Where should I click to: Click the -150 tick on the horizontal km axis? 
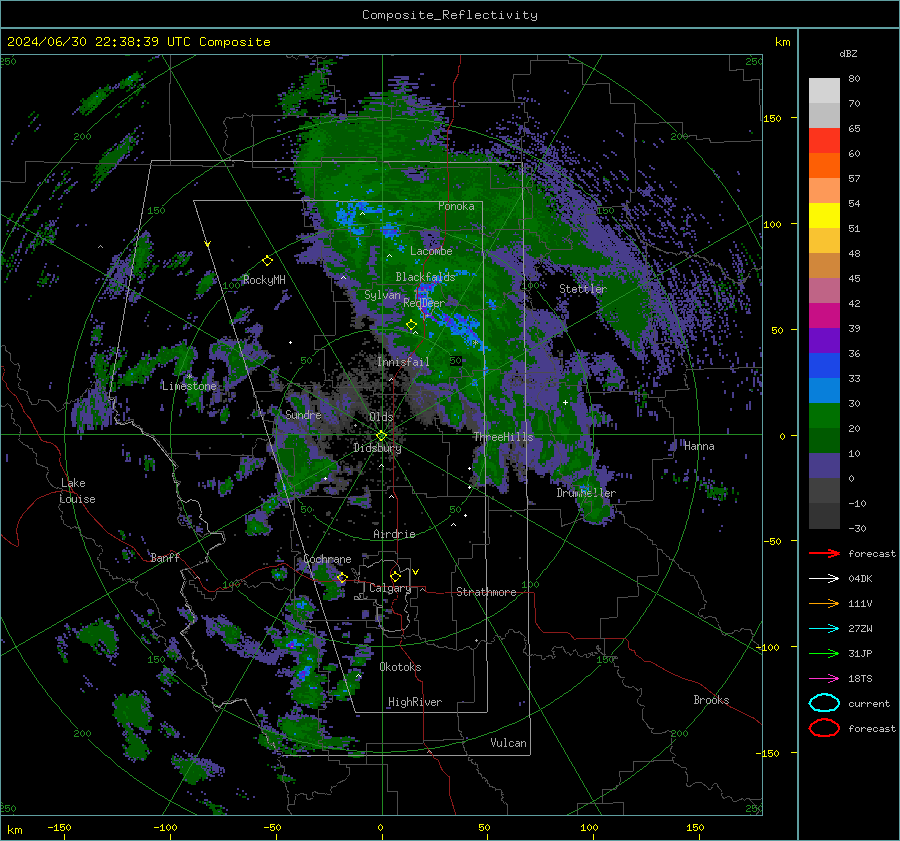(59, 827)
